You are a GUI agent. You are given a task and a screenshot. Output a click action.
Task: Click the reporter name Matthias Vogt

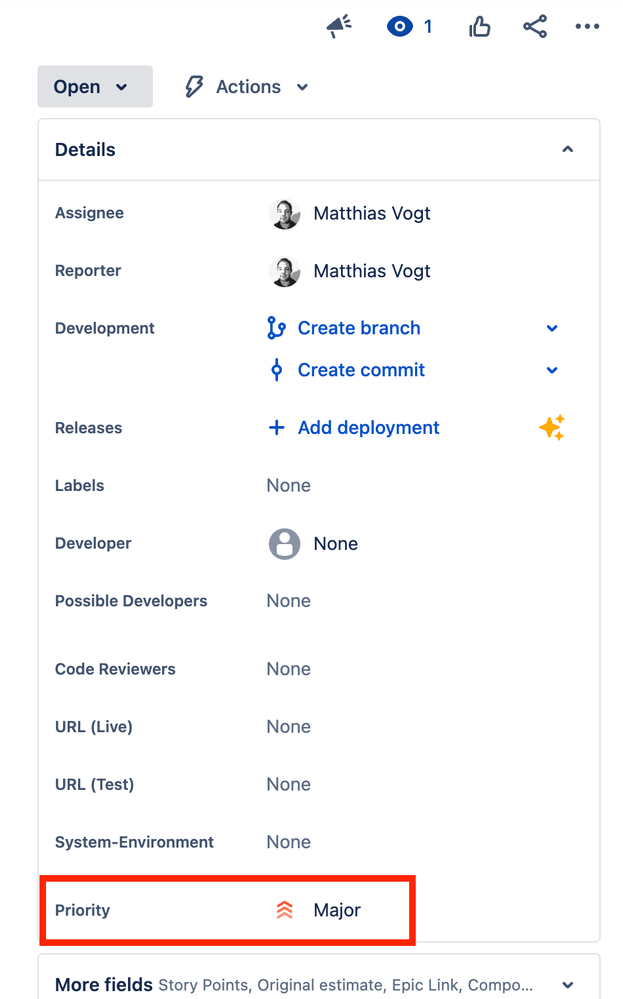tap(372, 271)
